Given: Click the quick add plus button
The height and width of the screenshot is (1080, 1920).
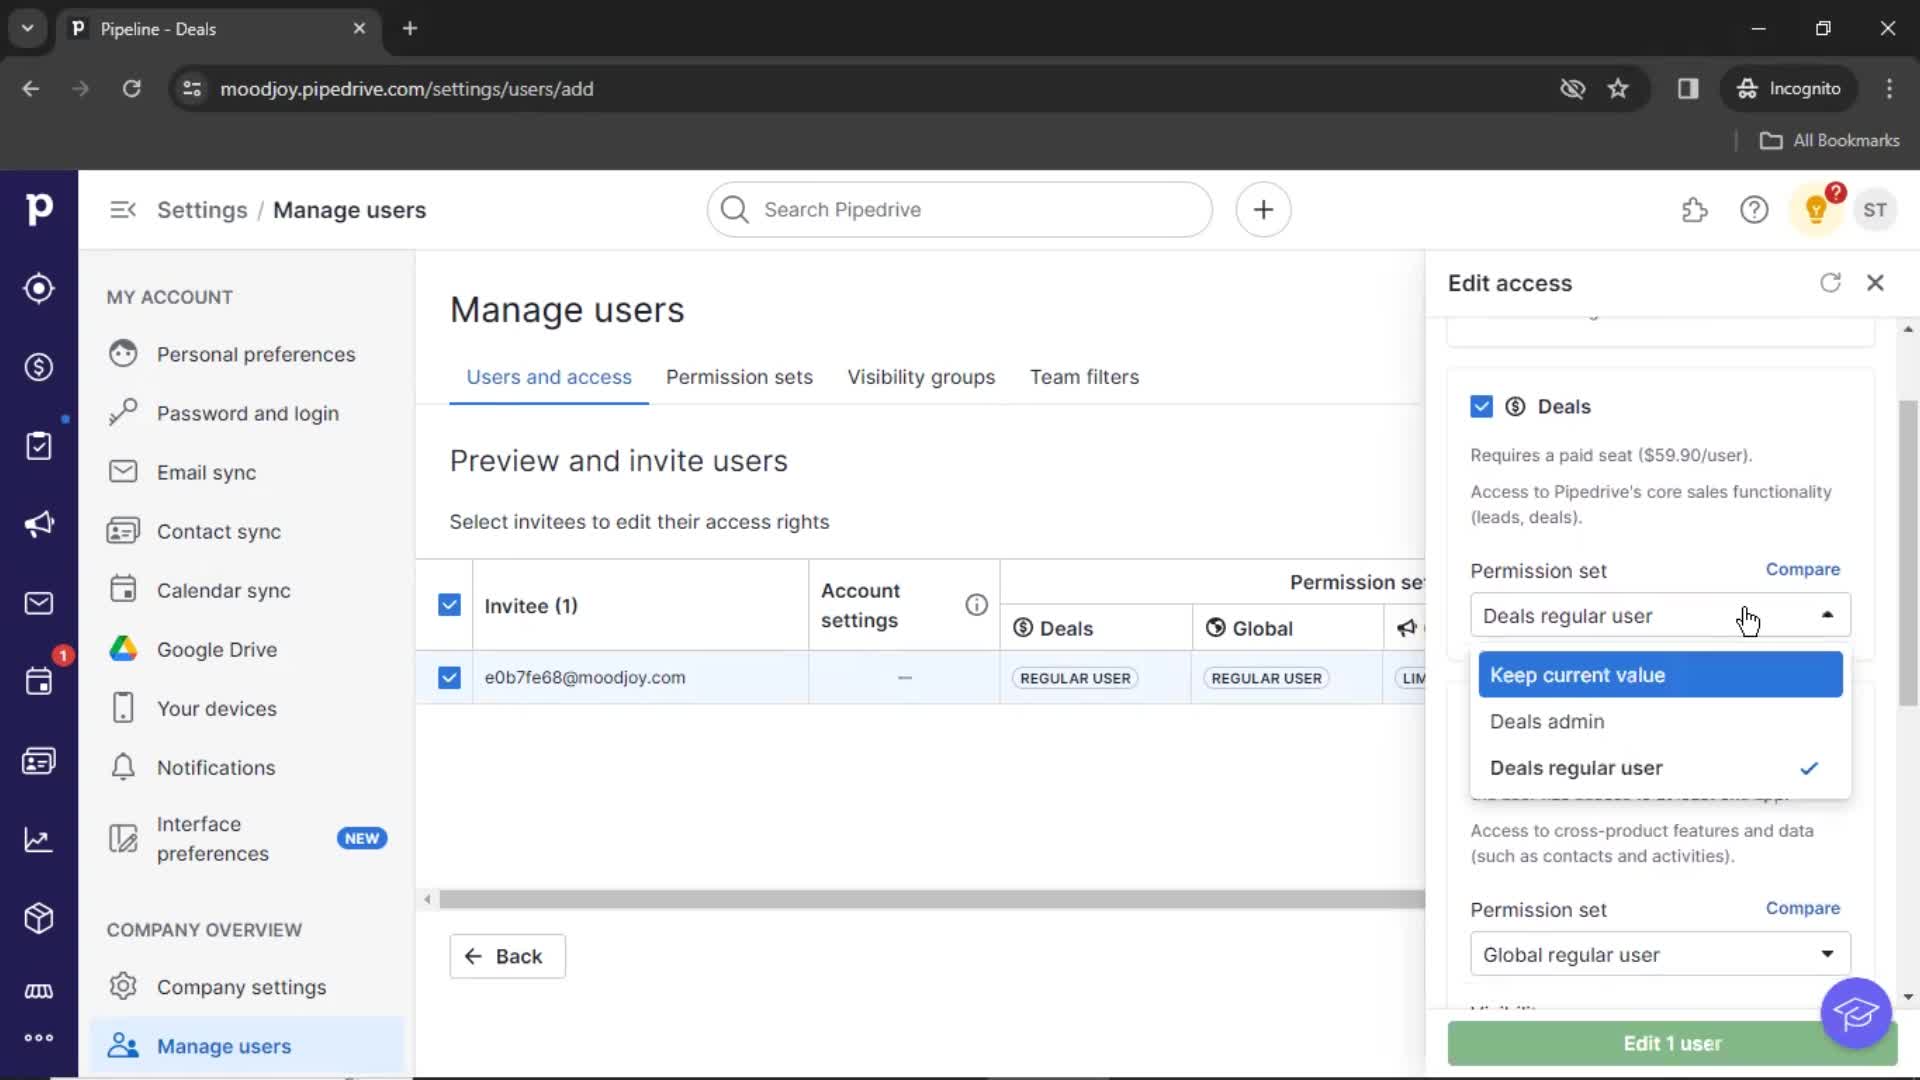Looking at the screenshot, I should (x=1263, y=209).
